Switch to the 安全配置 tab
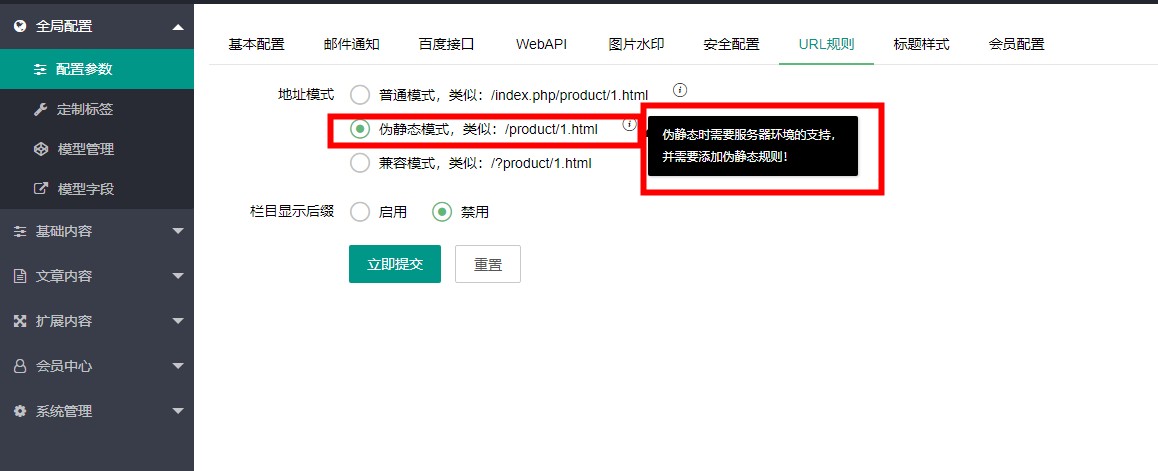Viewport: 1158px width, 471px height. [x=731, y=44]
